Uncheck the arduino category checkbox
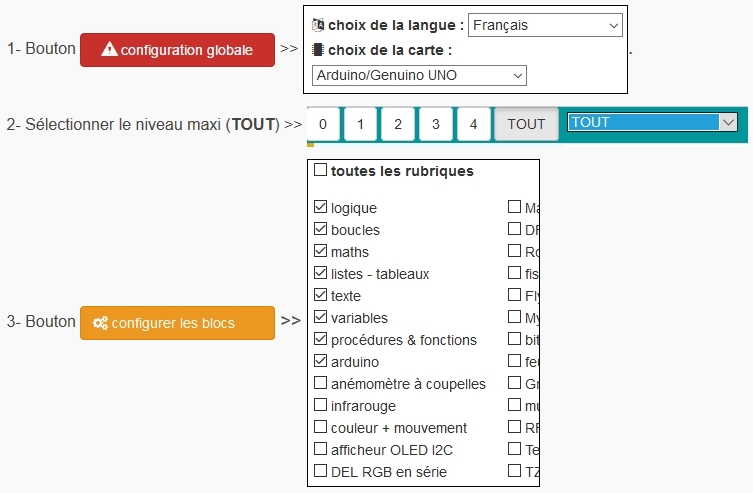753x493 pixels. click(320, 361)
